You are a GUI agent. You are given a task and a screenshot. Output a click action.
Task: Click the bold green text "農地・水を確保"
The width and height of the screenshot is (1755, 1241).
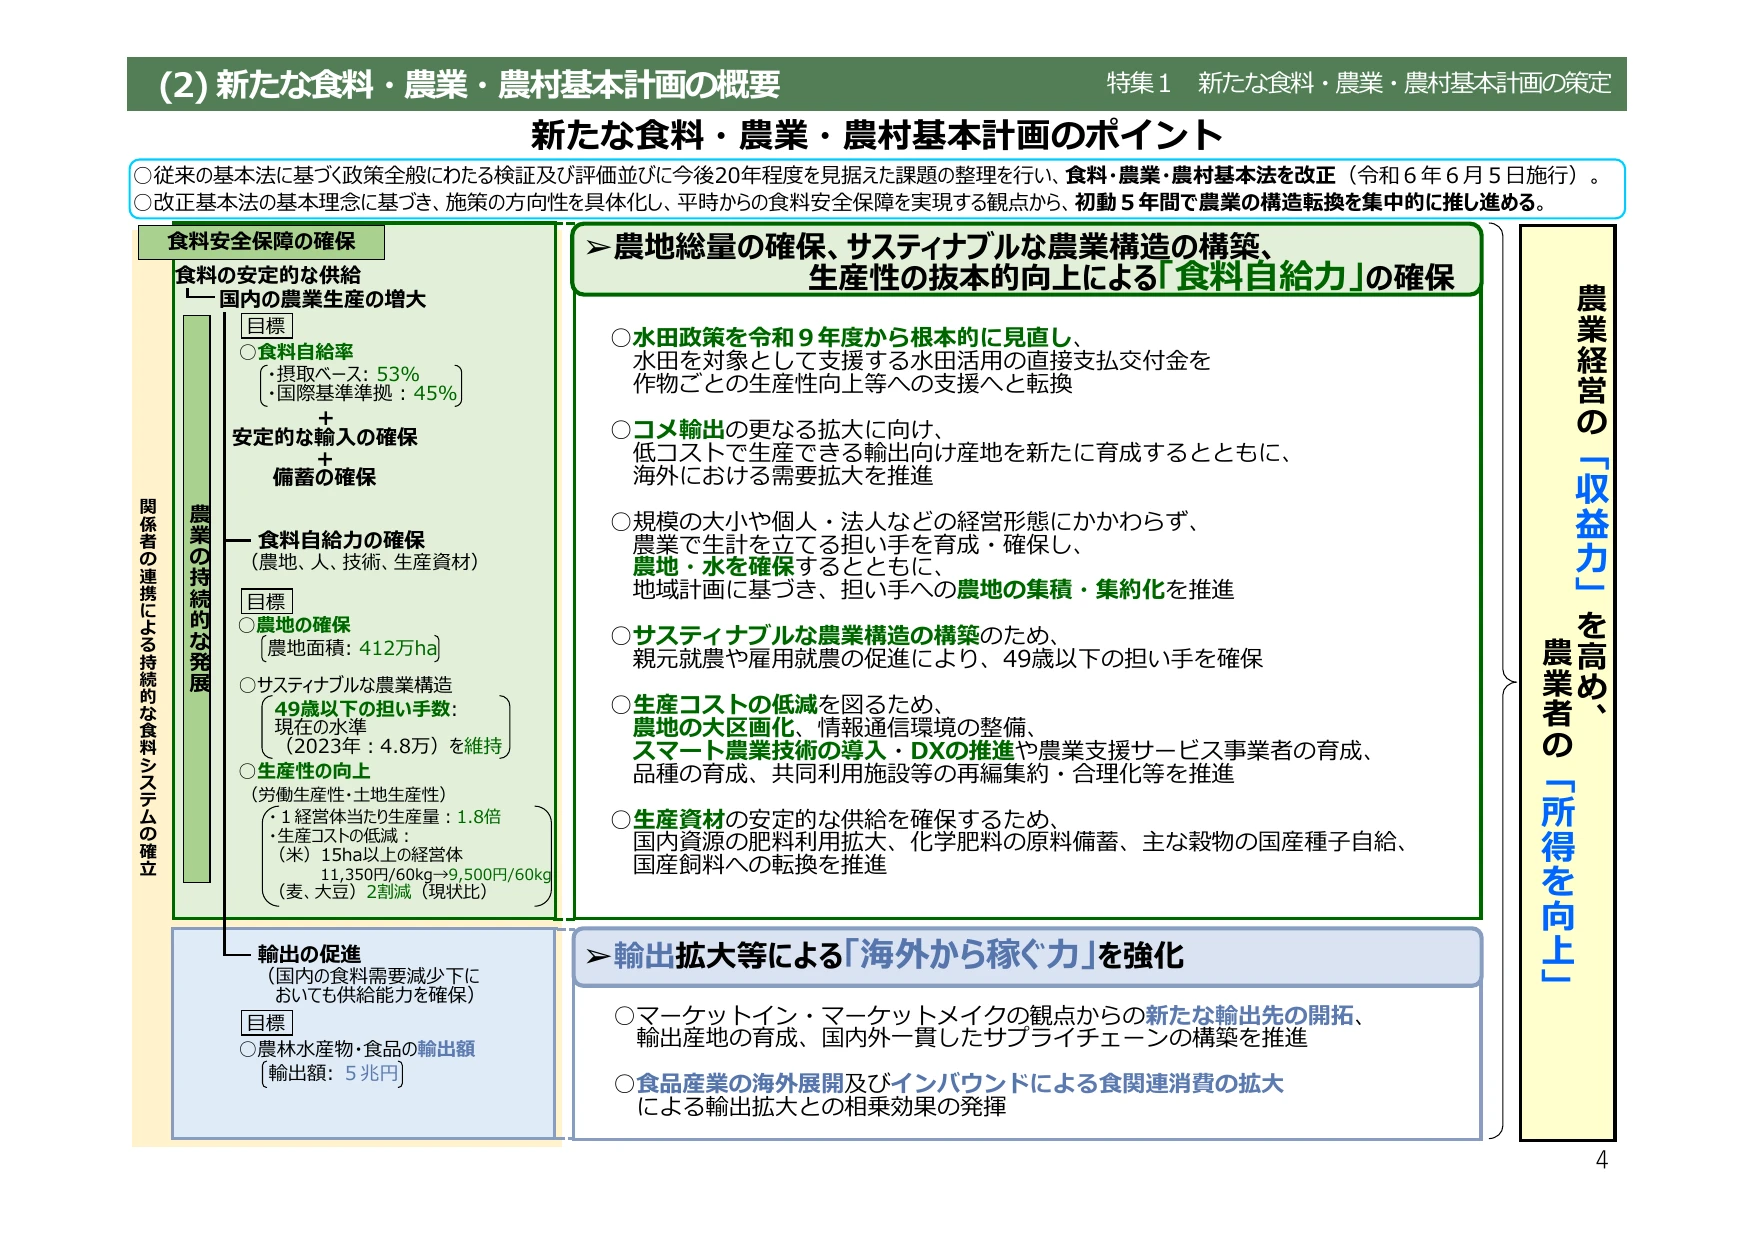tap(713, 567)
